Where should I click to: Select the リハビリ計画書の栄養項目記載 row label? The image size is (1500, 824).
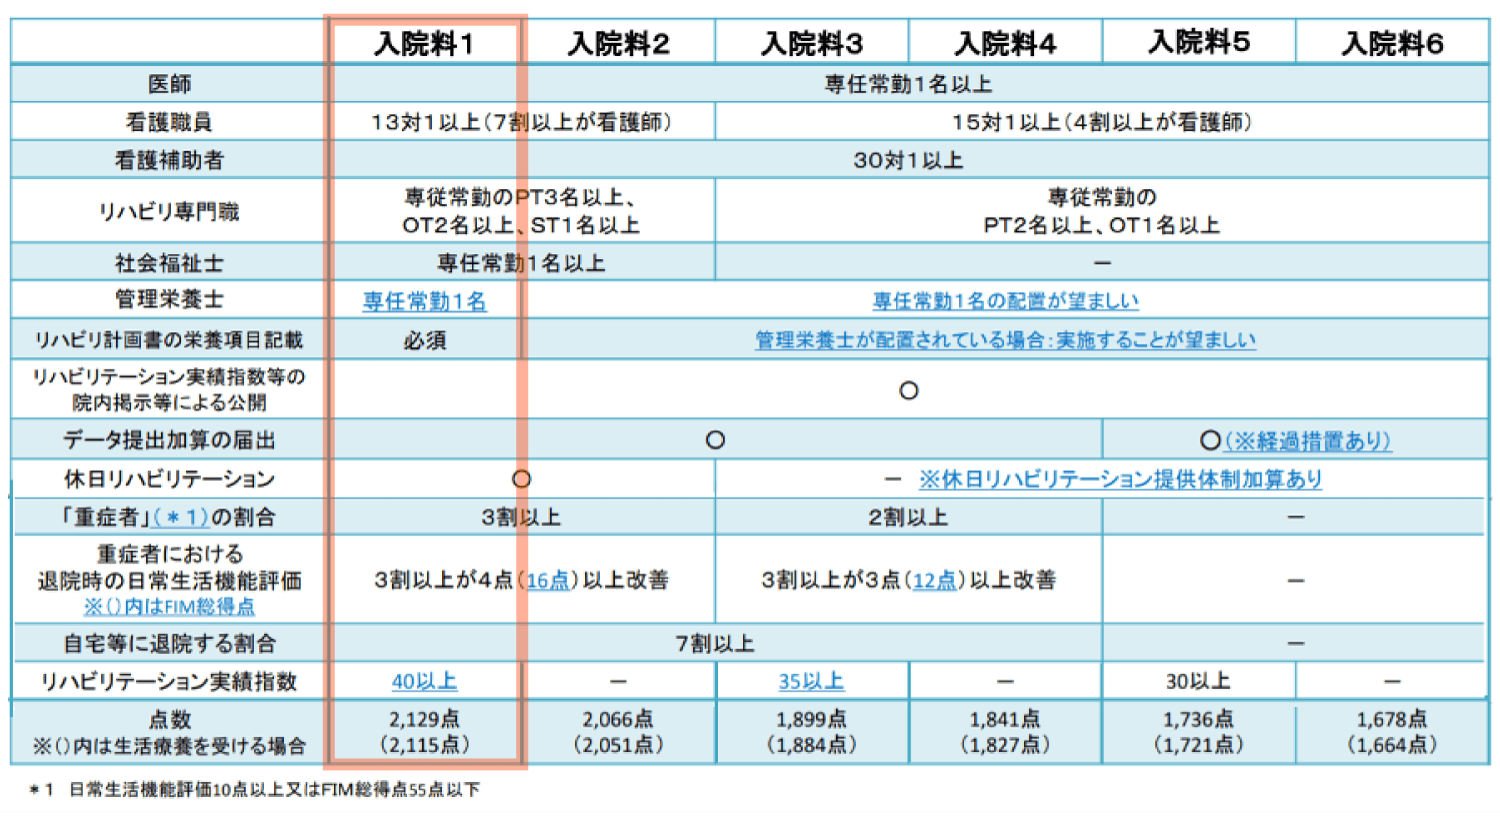tap(169, 340)
